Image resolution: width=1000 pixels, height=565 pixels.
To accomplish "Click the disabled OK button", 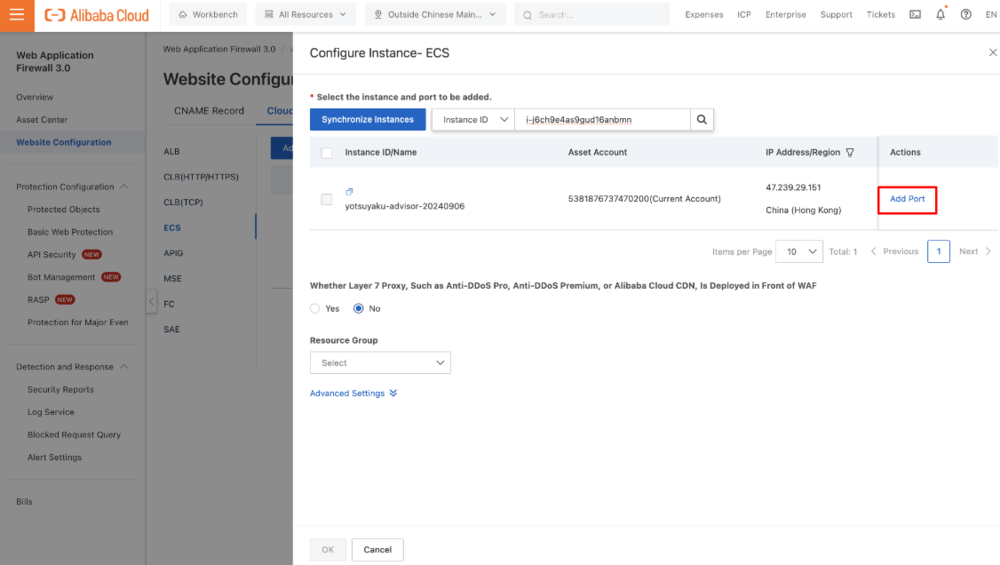I will [x=328, y=550].
